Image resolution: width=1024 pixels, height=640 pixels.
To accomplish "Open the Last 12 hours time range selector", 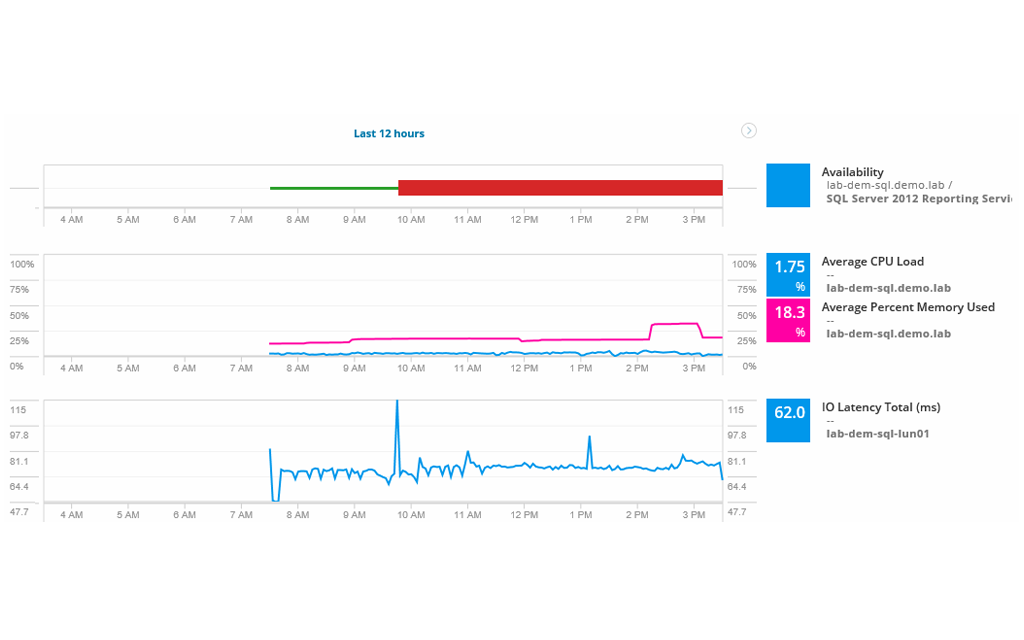I will [389, 133].
